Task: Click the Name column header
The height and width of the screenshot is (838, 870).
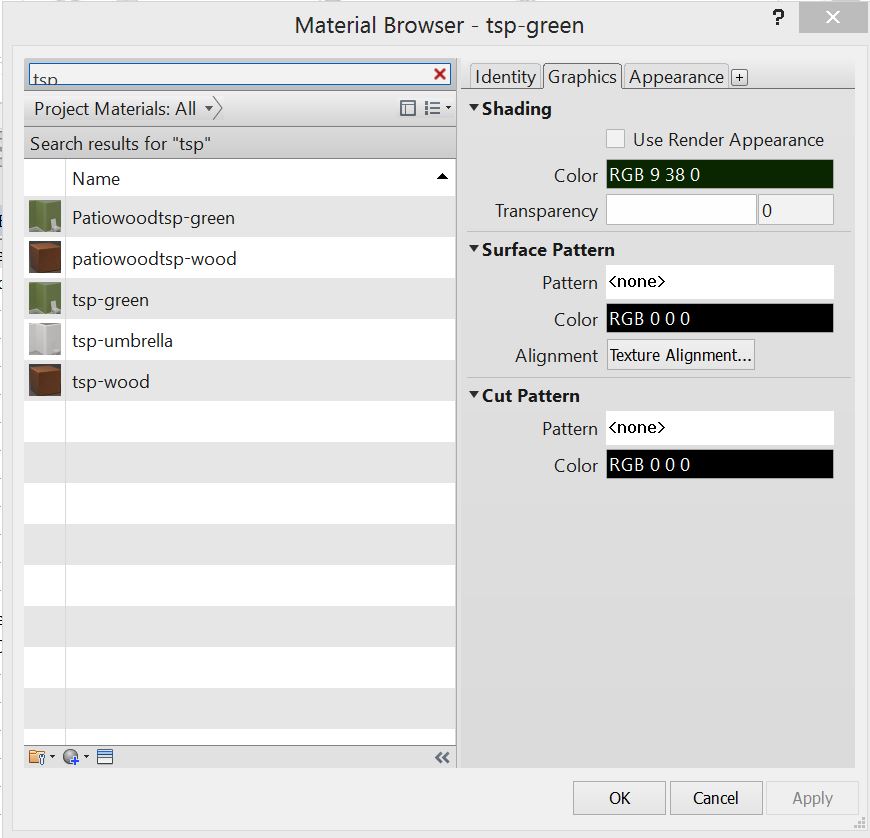Action: click(260, 178)
